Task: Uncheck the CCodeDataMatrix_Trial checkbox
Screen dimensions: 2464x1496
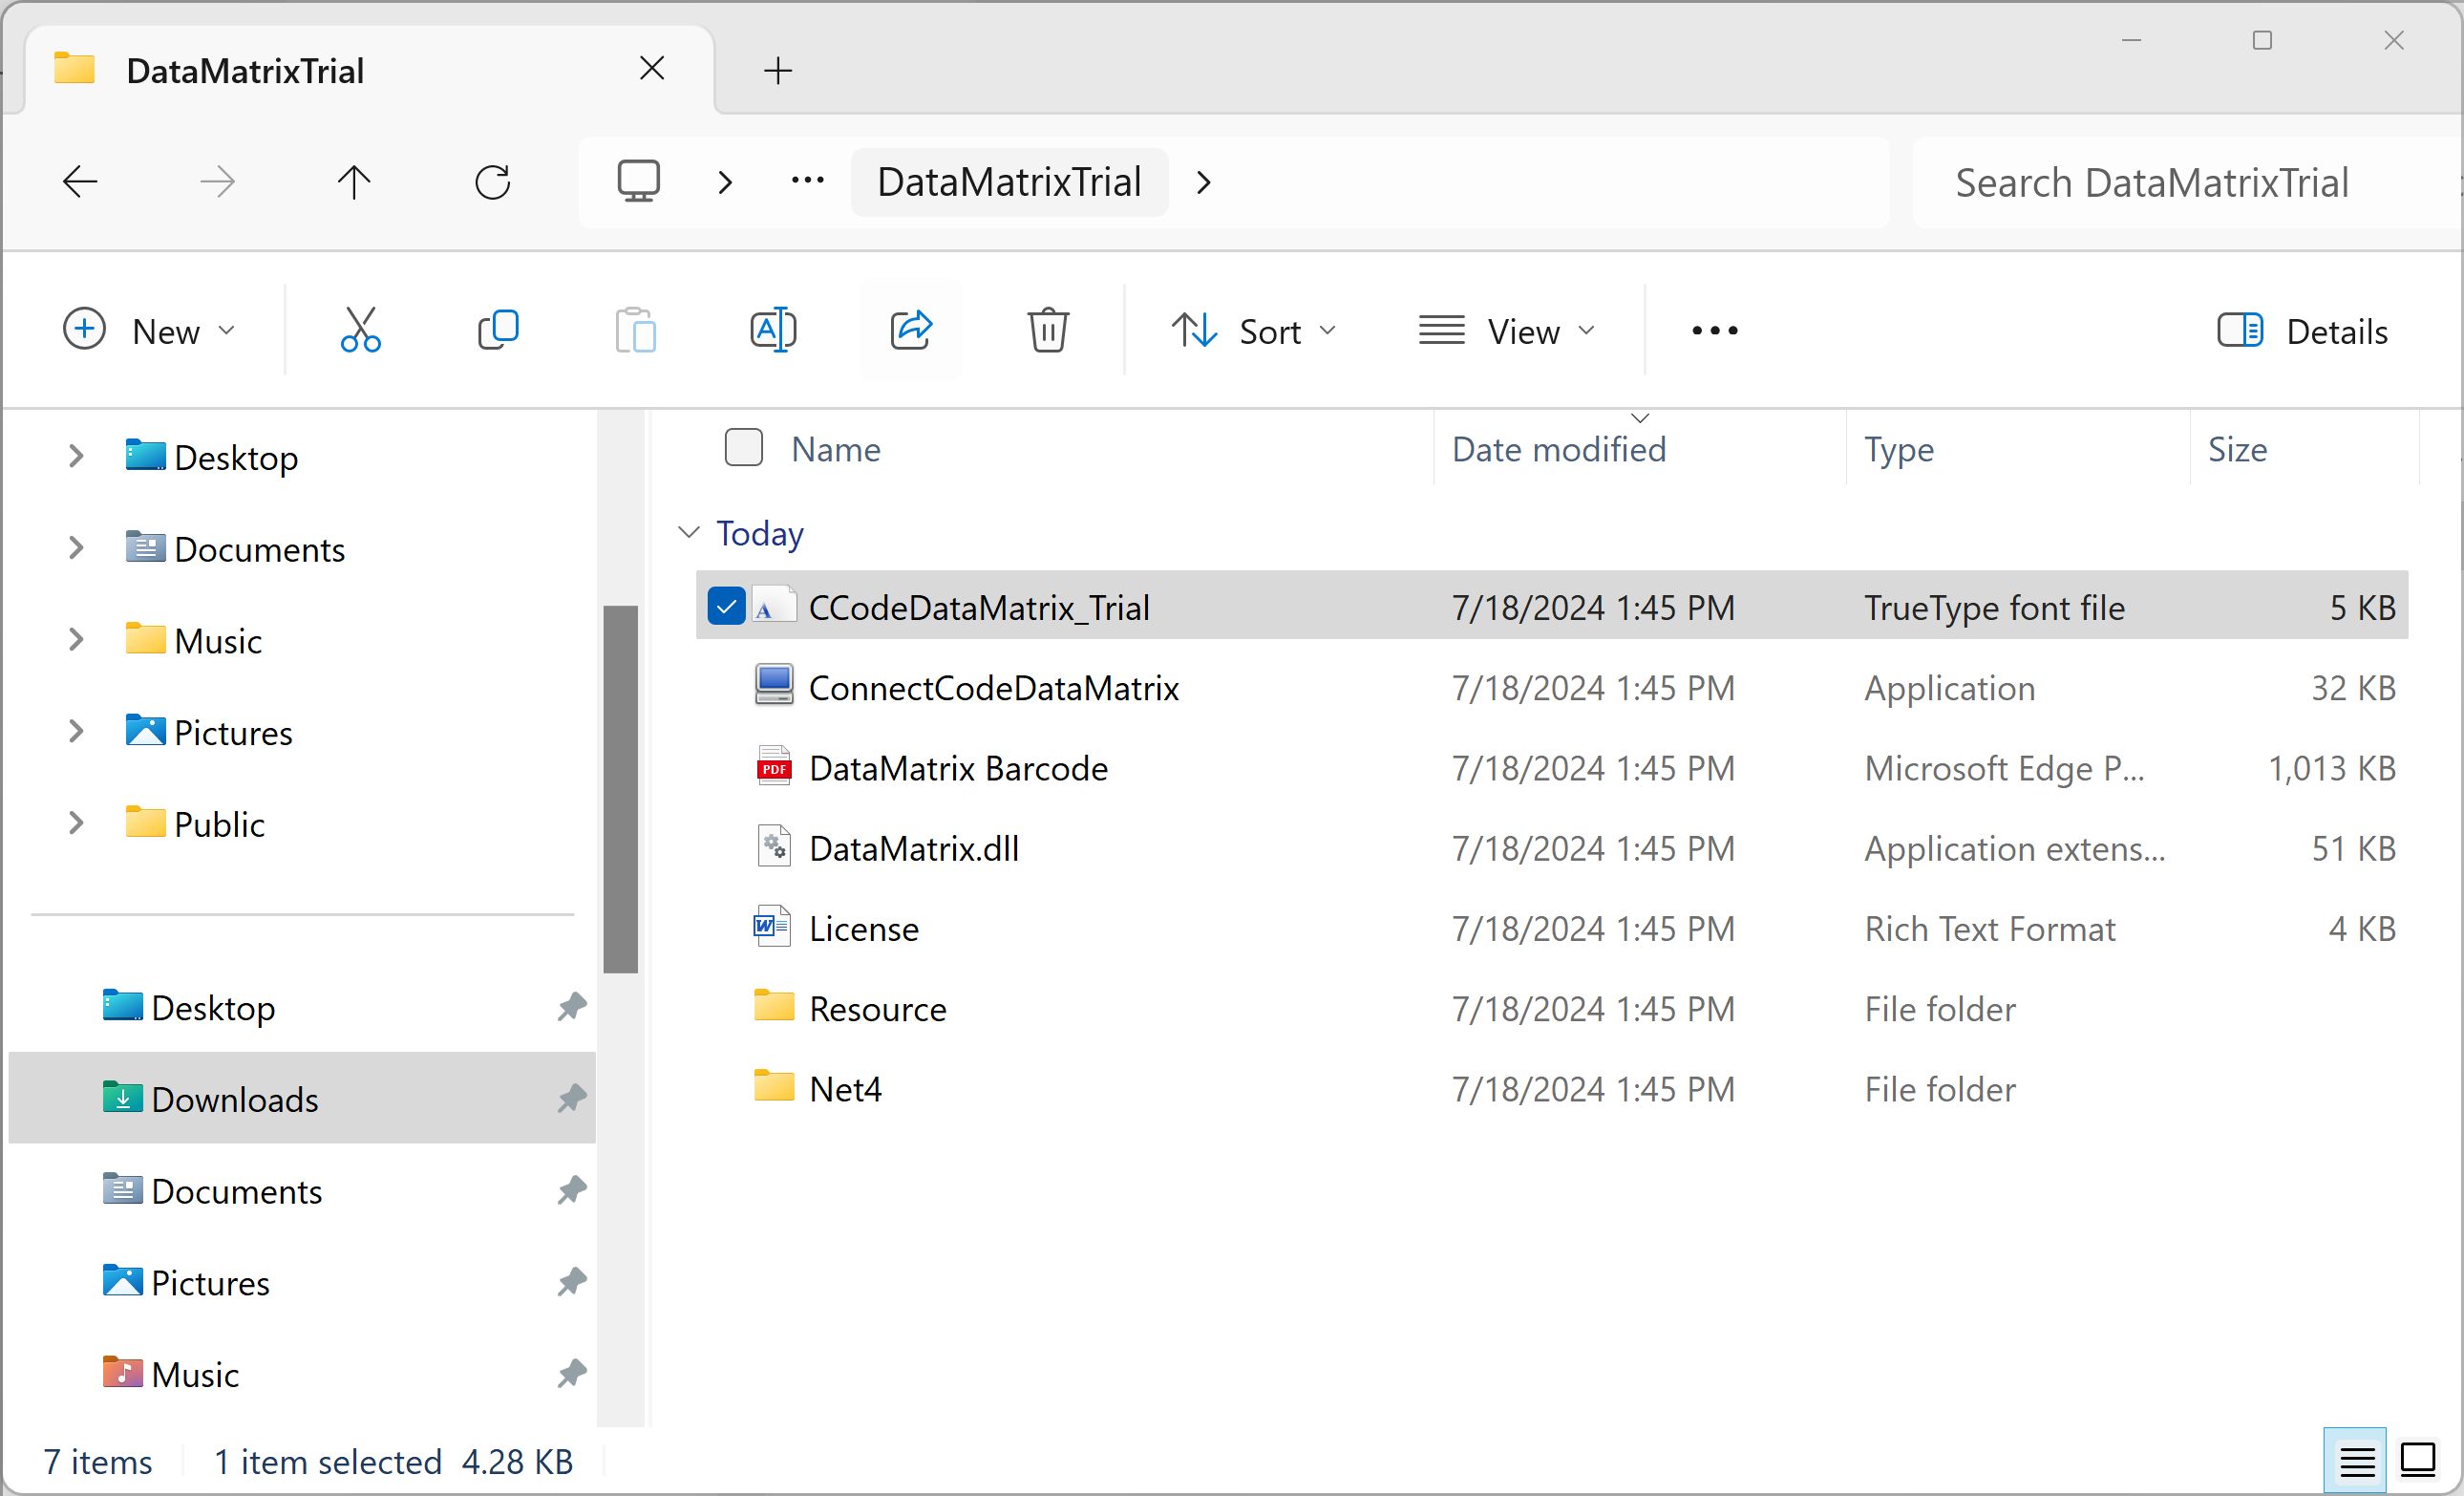Action: click(726, 606)
